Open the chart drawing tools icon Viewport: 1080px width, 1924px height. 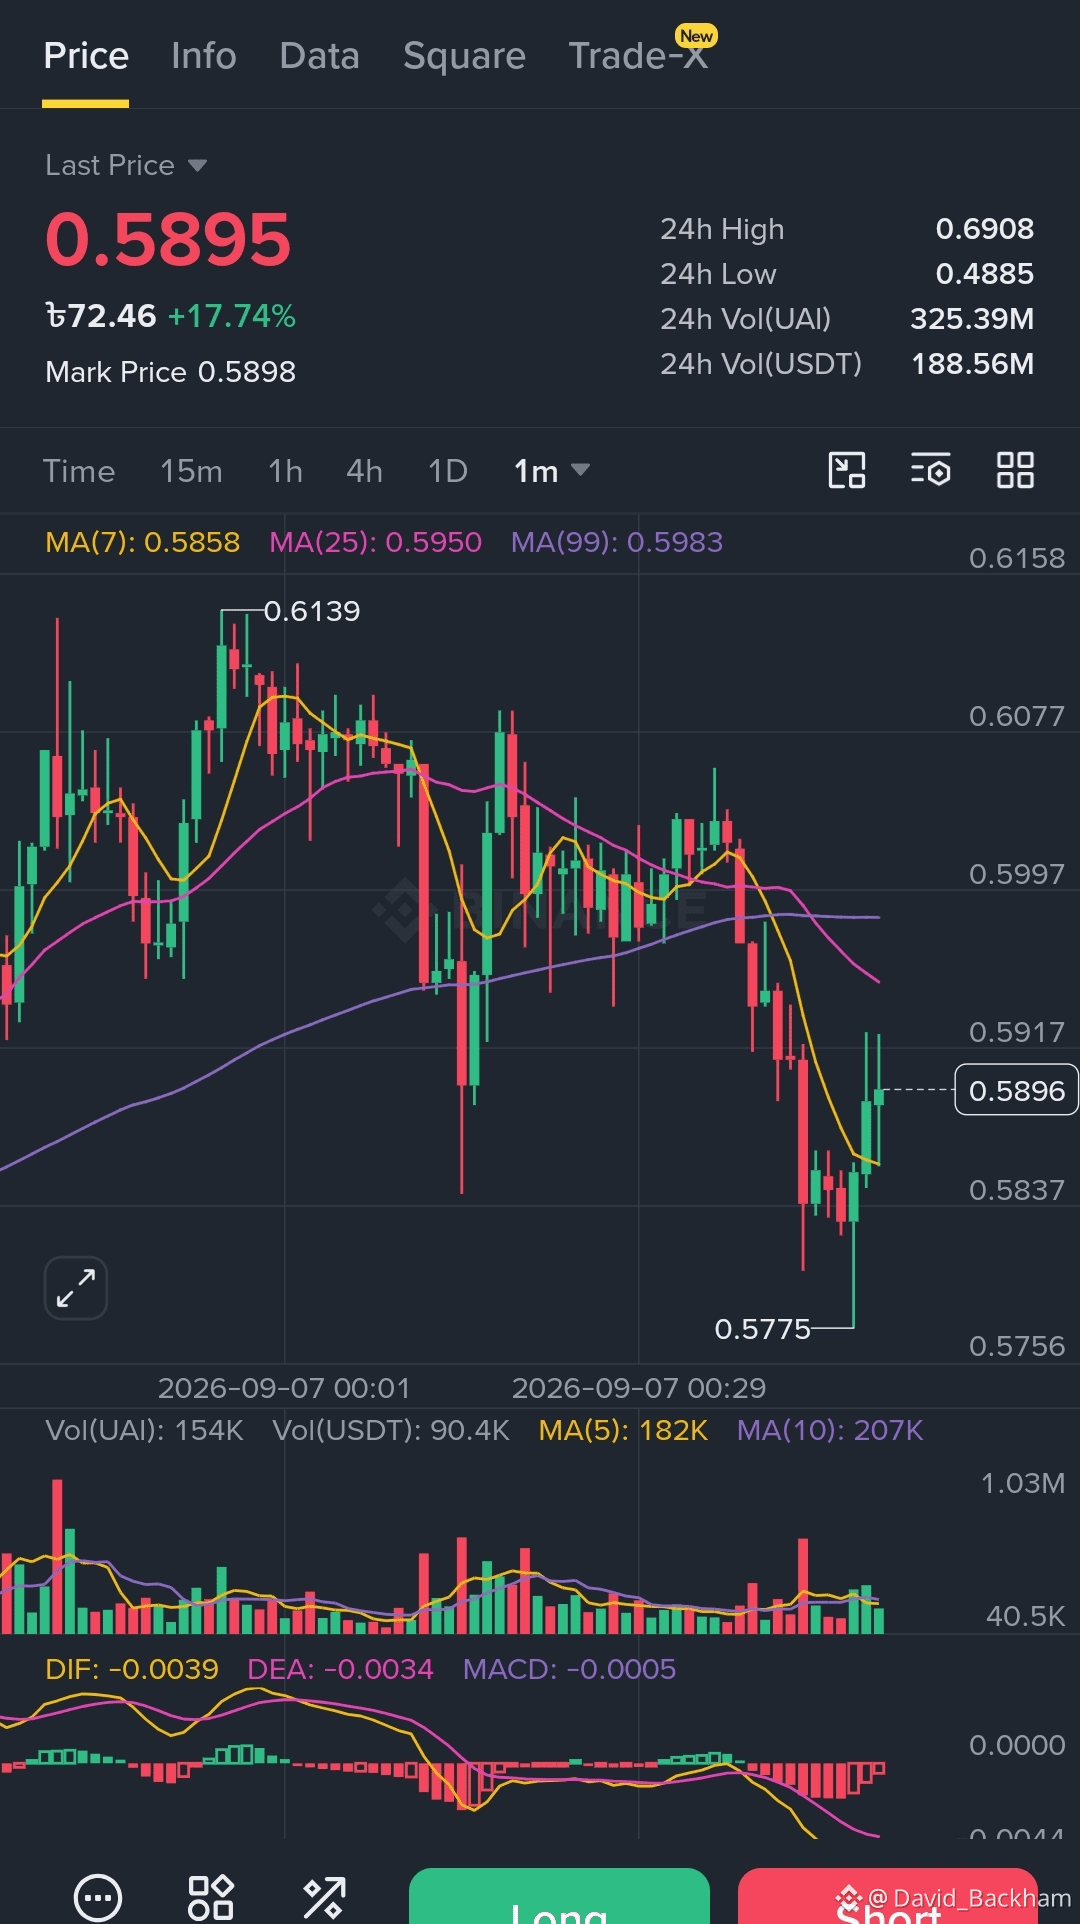pos(847,470)
